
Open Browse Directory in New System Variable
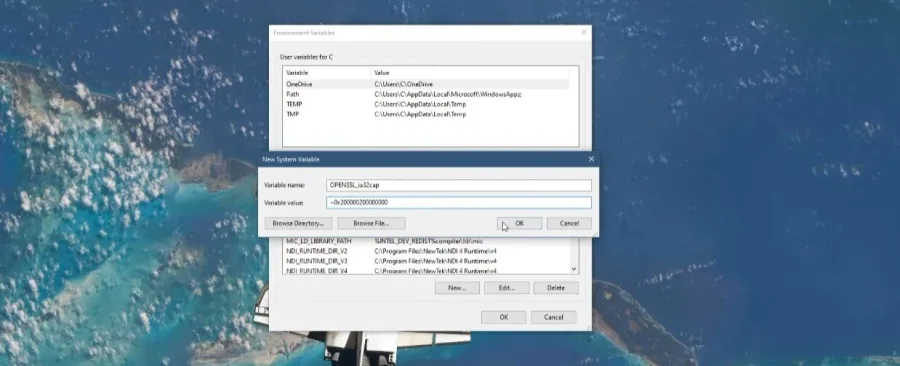[298, 223]
